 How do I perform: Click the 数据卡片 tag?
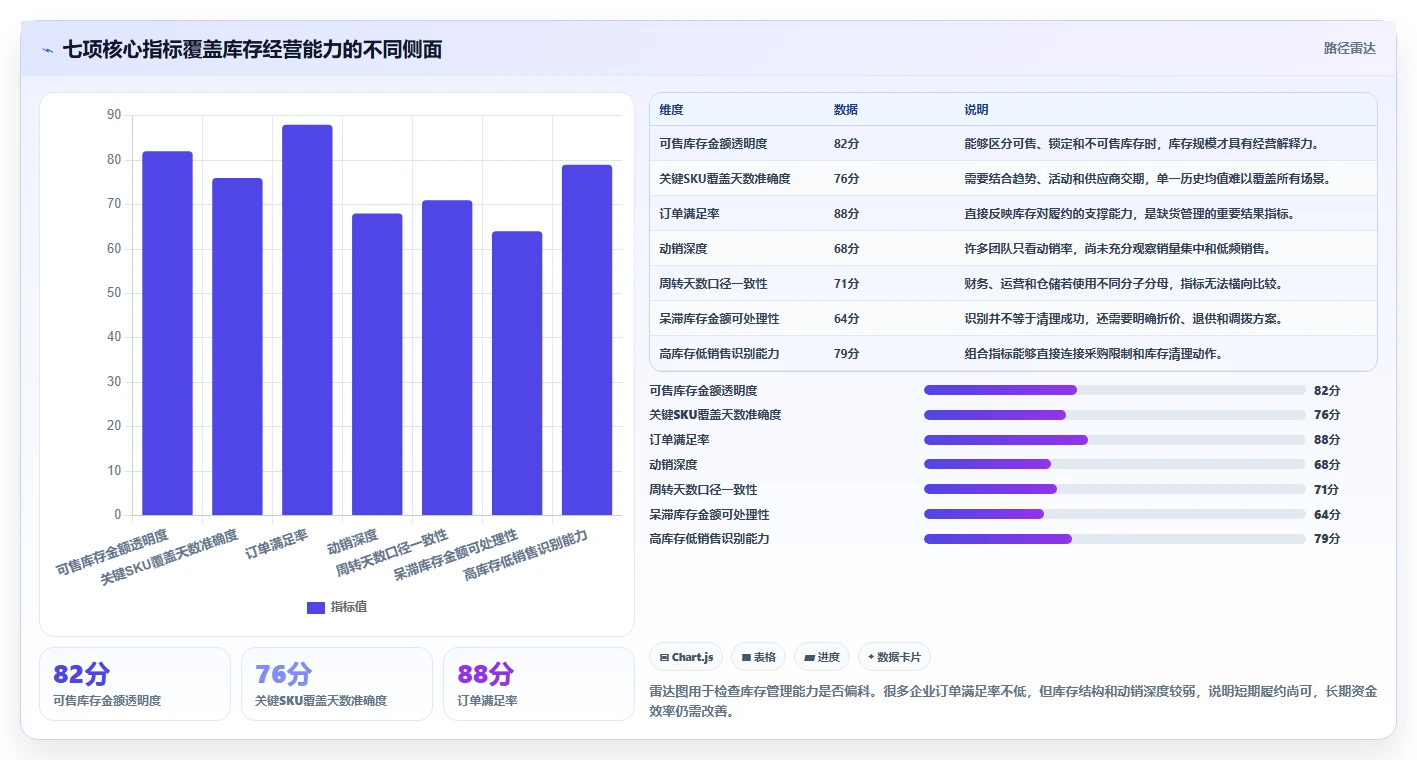(x=894, y=657)
